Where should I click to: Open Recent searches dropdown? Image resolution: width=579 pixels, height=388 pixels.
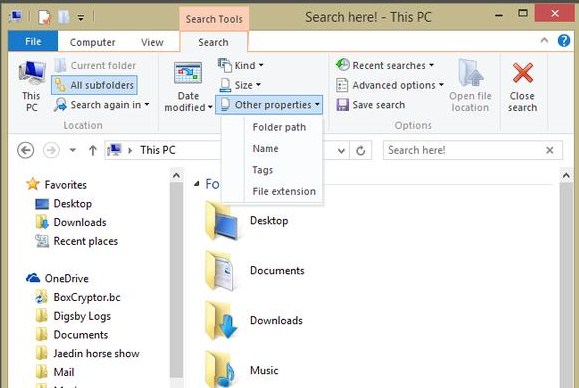pos(385,65)
